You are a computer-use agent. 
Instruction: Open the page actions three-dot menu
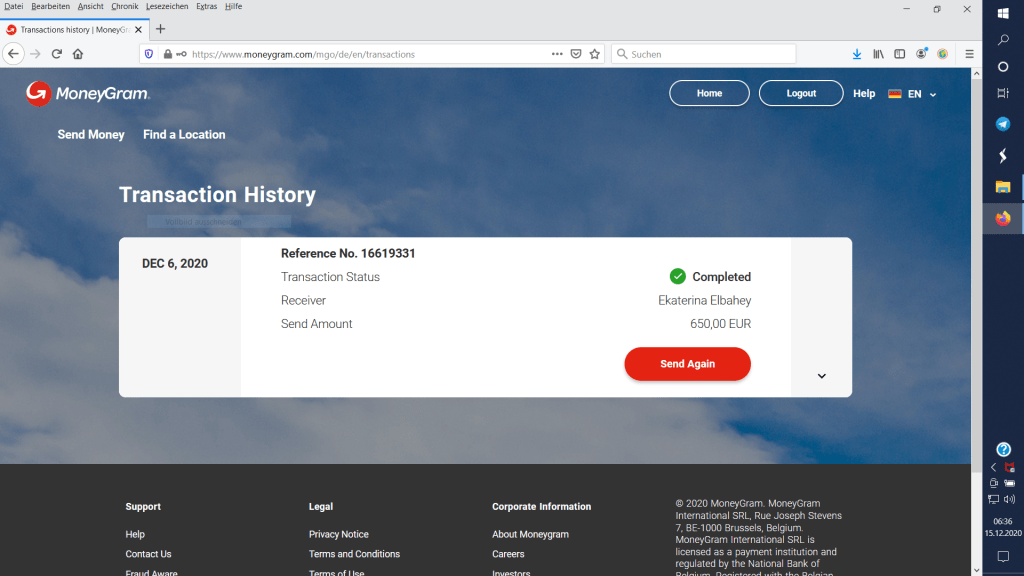tap(557, 54)
